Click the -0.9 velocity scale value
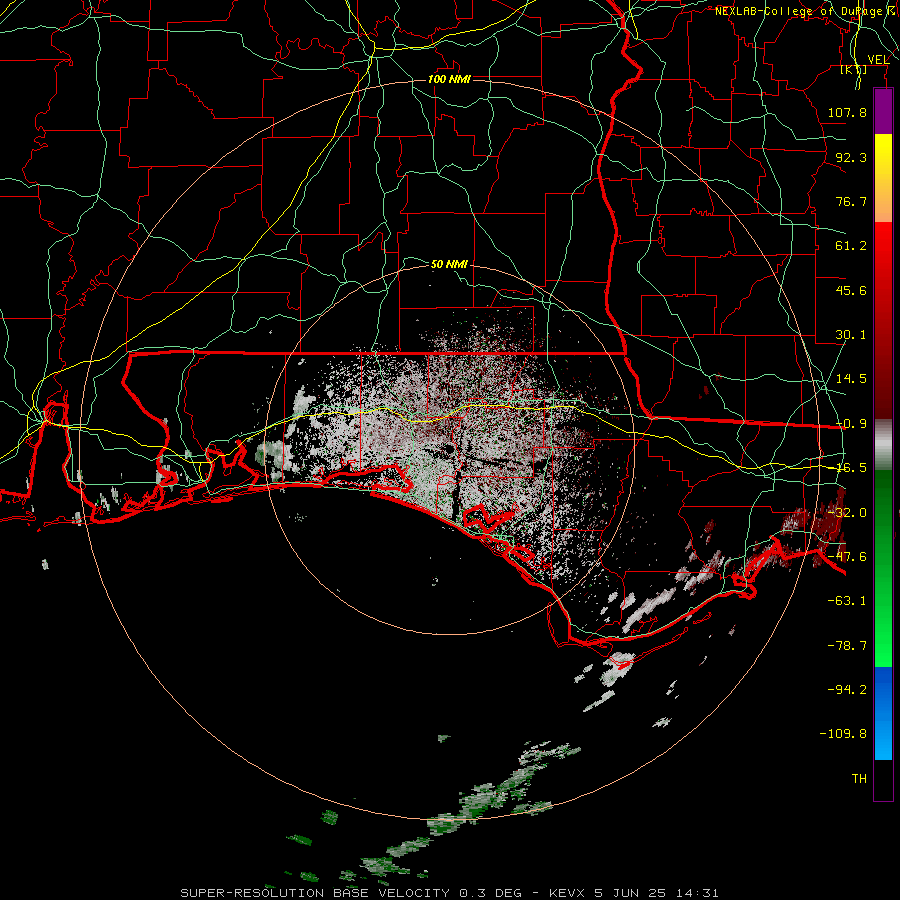 851,424
